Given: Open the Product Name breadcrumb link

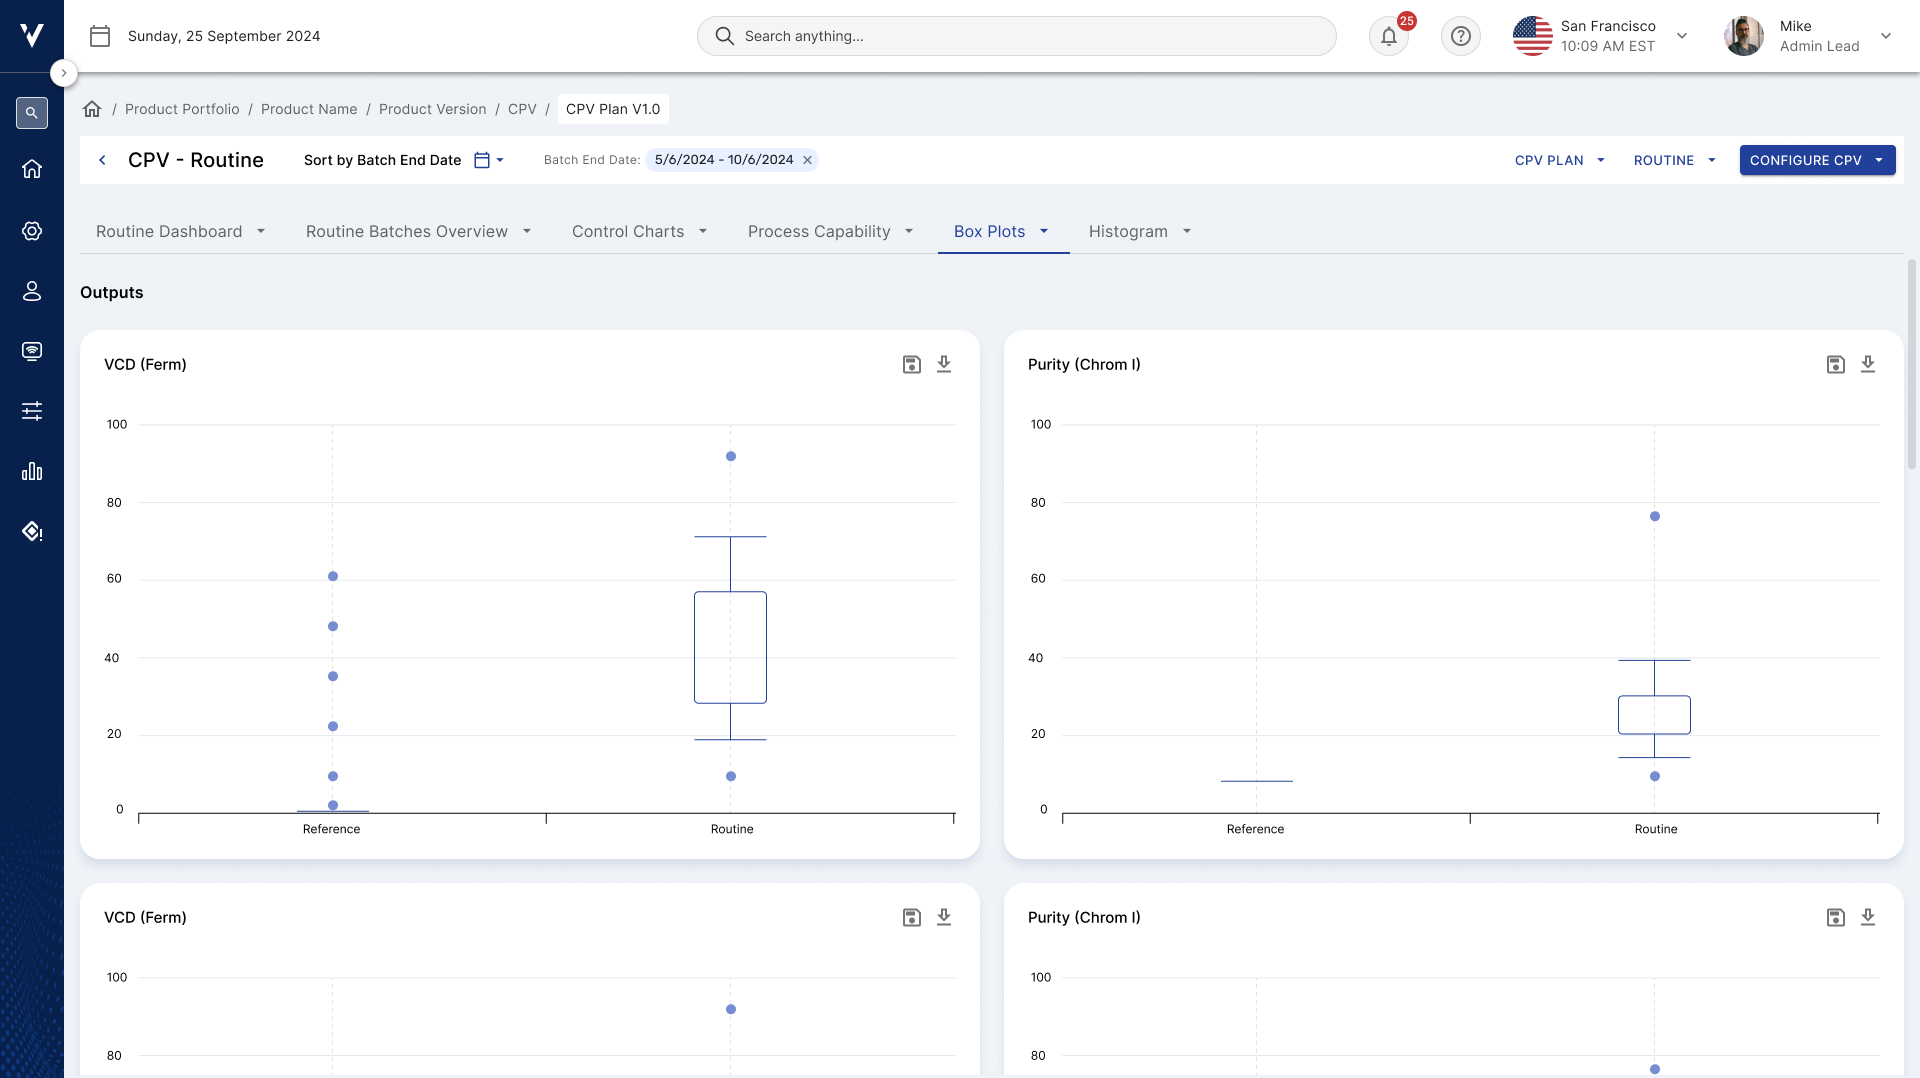Looking at the screenshot, I should tap(309, 109).
